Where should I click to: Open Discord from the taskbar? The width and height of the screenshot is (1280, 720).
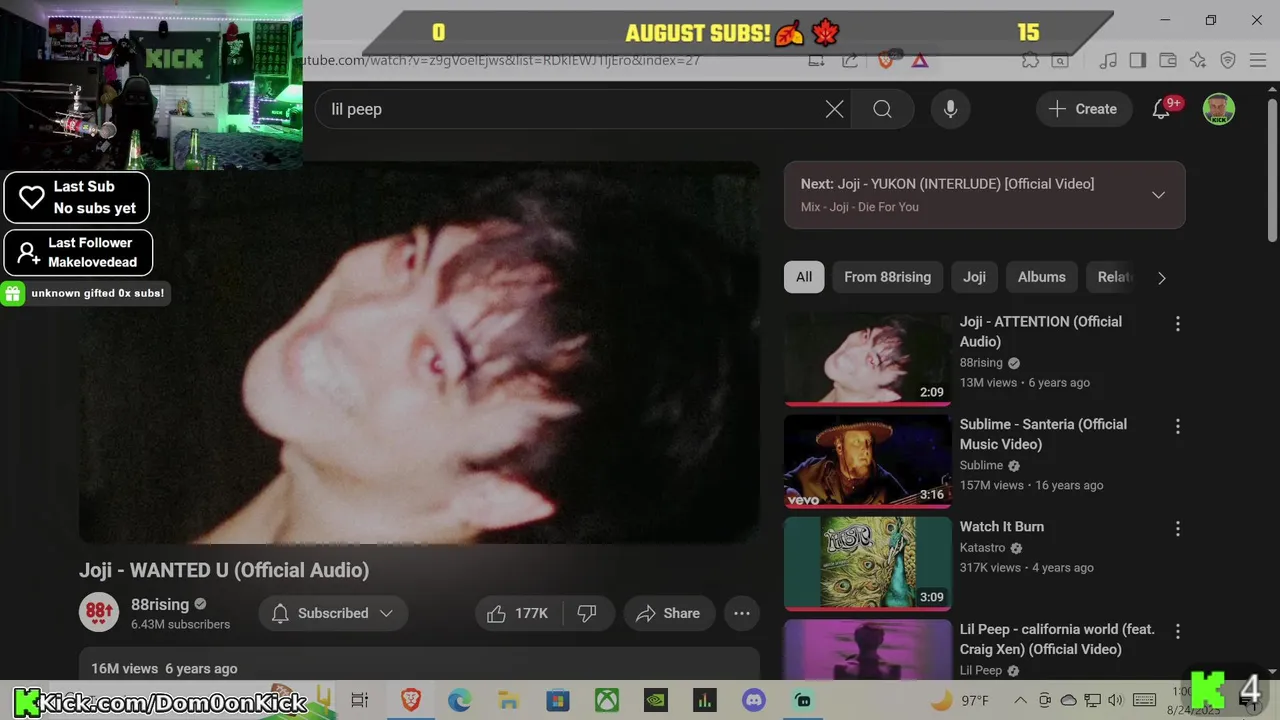(754, 700)
